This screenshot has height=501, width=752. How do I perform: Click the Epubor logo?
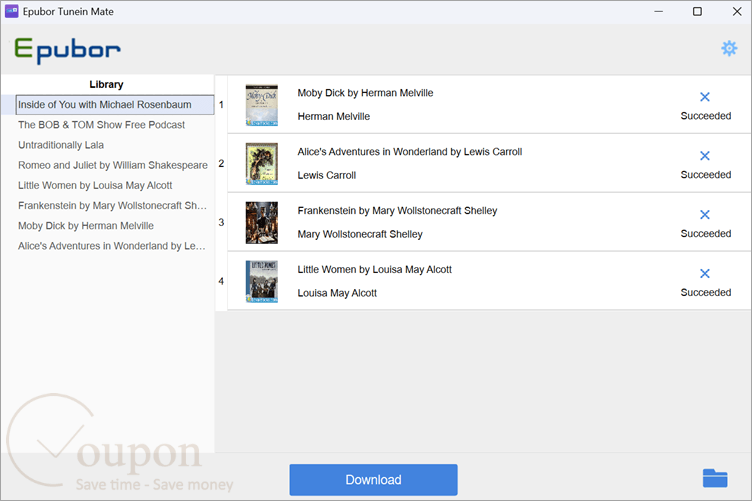click(x=67, y=50)
